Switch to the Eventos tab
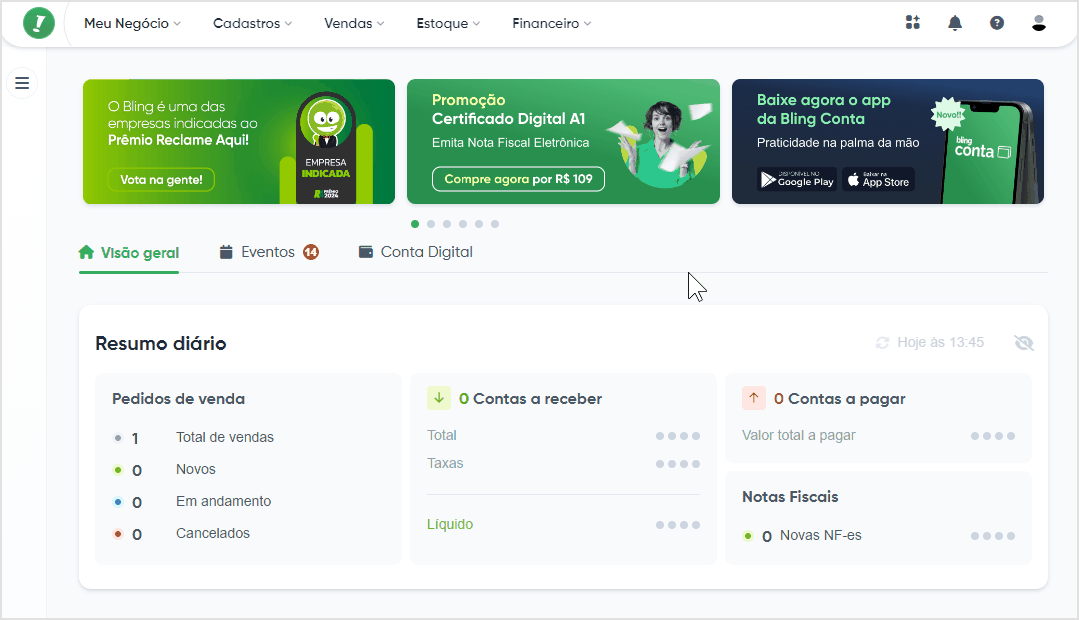This screenshot has width=1079, height=620. coord(268,252)
